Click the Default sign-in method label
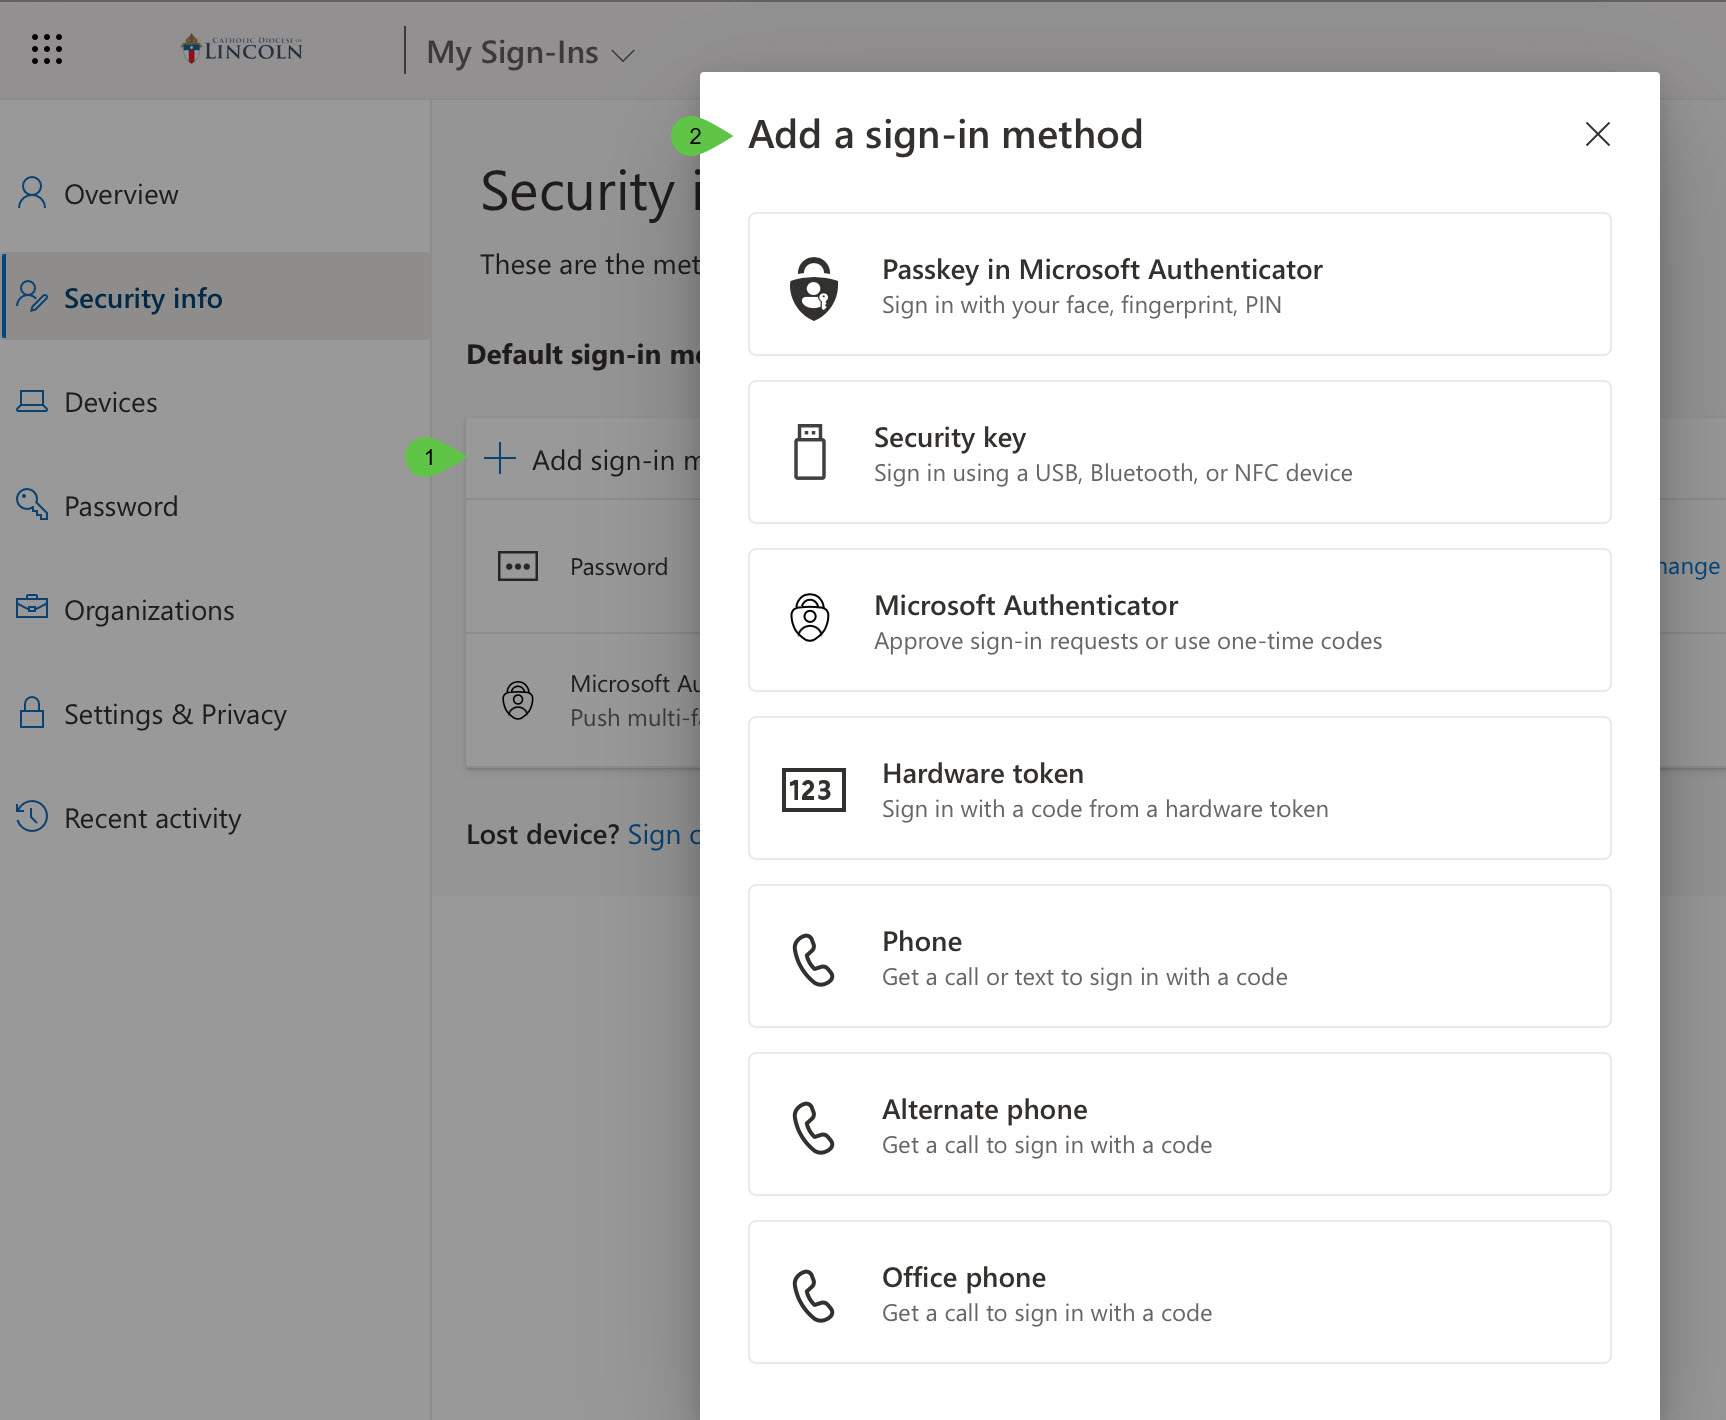This screenshot has width=1726, height=1420. click(x=583, y=355)
